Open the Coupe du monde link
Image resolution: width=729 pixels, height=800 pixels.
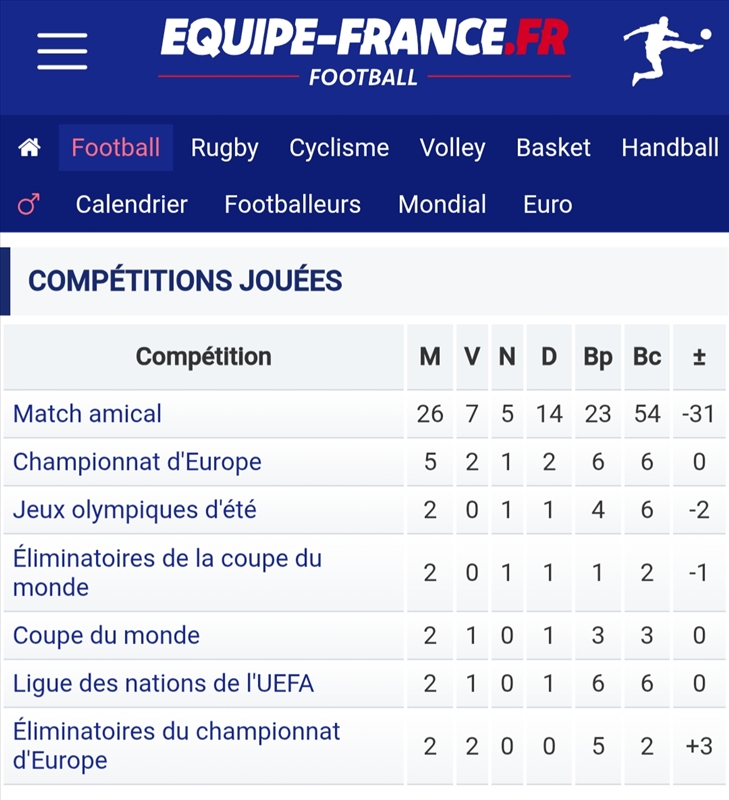106,635
